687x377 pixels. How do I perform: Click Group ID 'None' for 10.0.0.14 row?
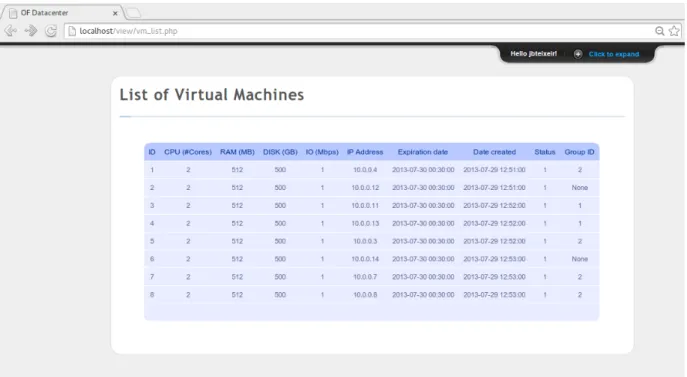(580, 259)
